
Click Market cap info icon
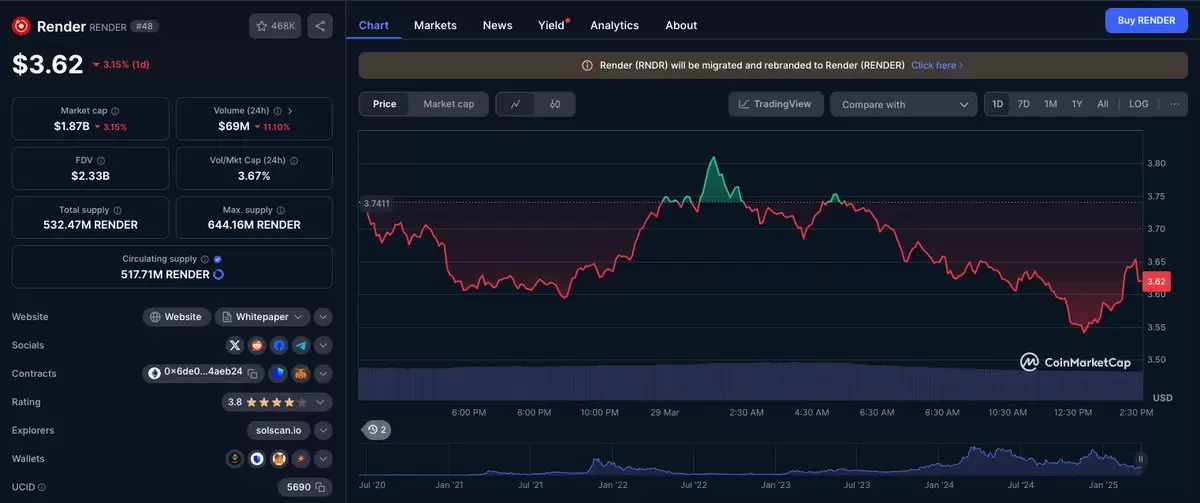(x=115, y=111)
